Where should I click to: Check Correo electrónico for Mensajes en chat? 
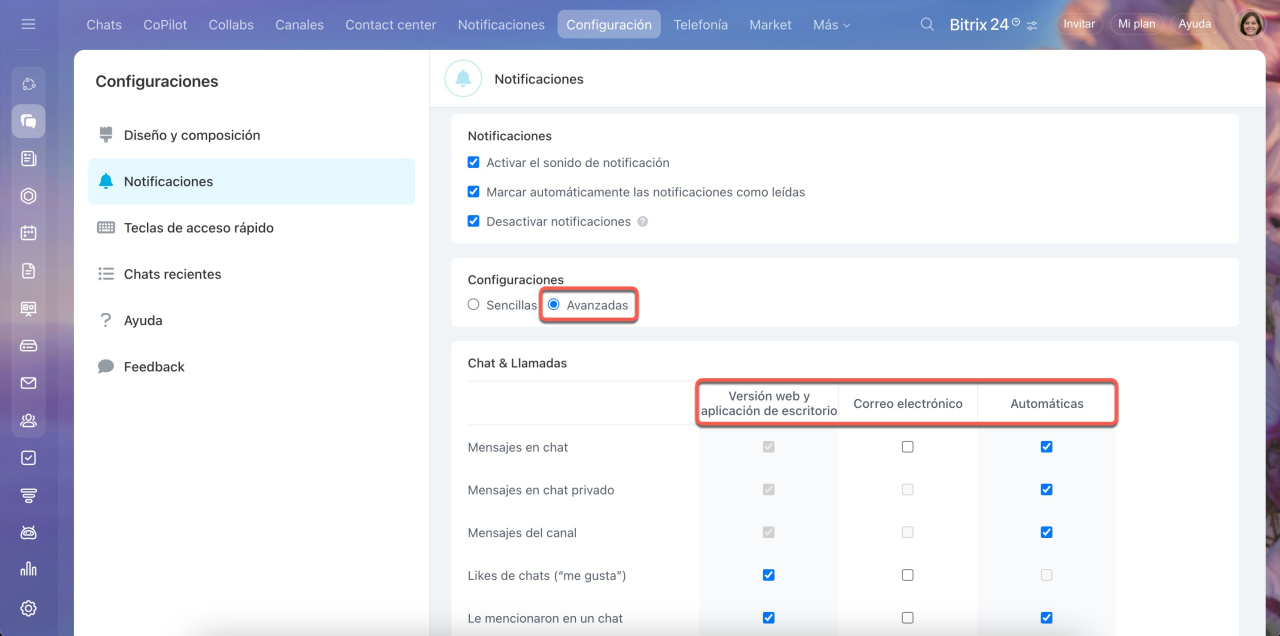pyautogui.click(x=908, y=447)
